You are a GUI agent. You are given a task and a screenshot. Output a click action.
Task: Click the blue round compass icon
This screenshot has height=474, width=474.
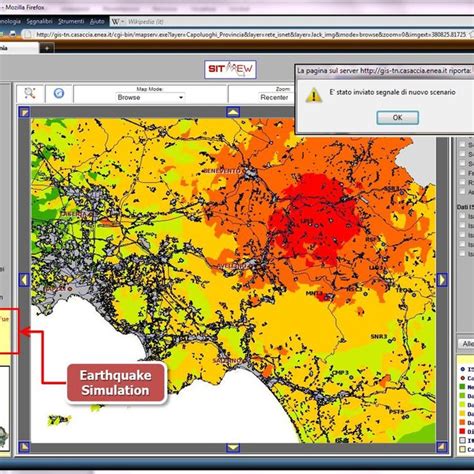59,93
